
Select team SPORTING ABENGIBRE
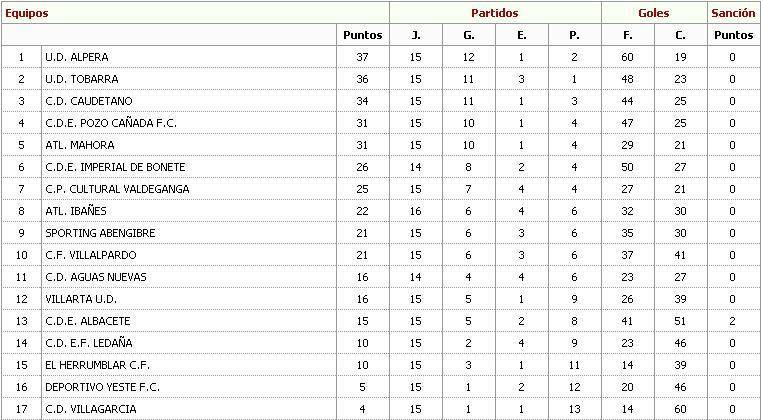[100, 233]
